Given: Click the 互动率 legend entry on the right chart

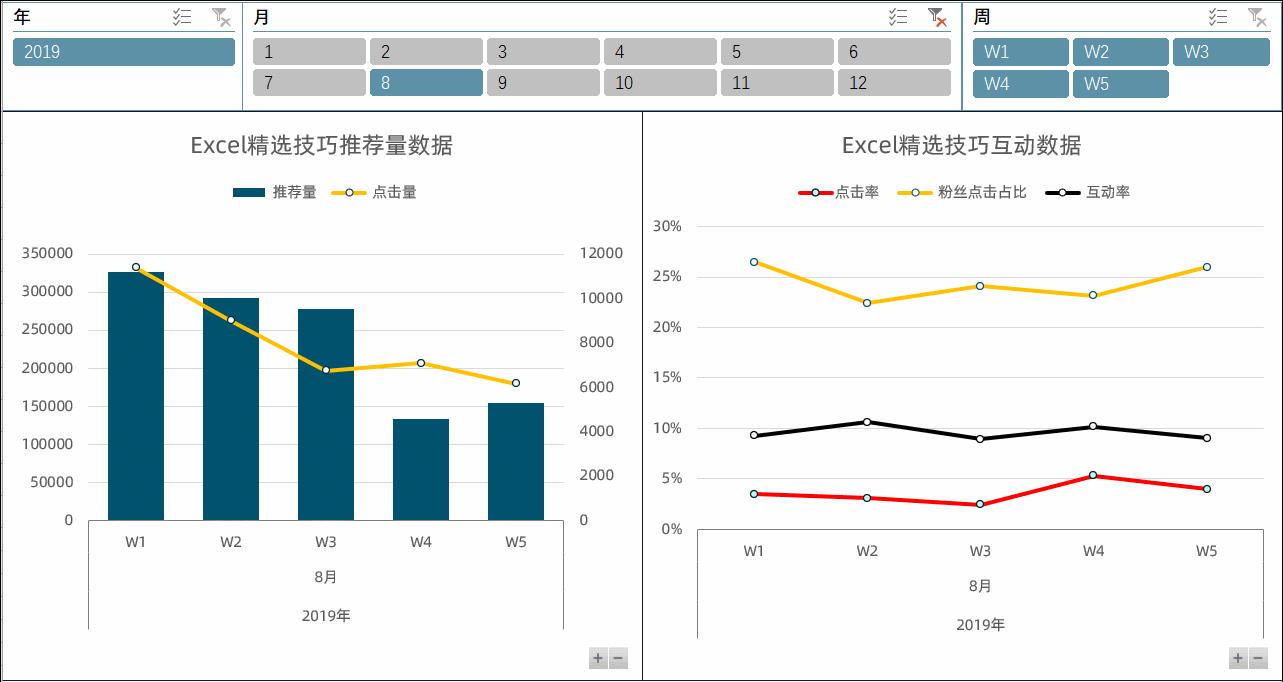Looking at the screenshot, I should [1110, 191].
